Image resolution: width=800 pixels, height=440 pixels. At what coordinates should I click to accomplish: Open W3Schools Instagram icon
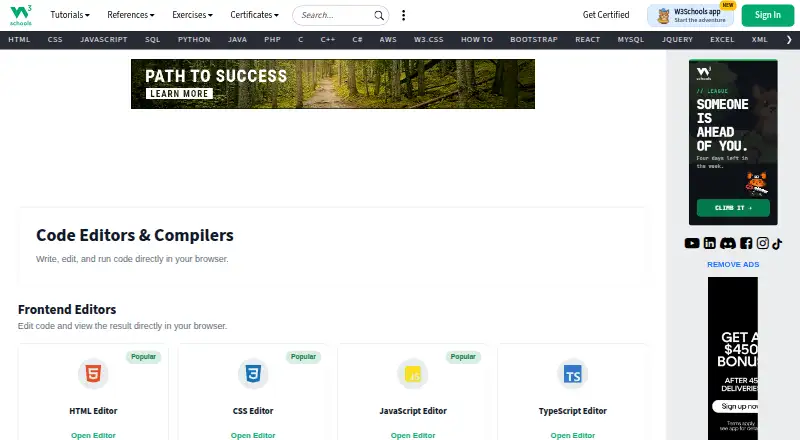tap(762, 243)
